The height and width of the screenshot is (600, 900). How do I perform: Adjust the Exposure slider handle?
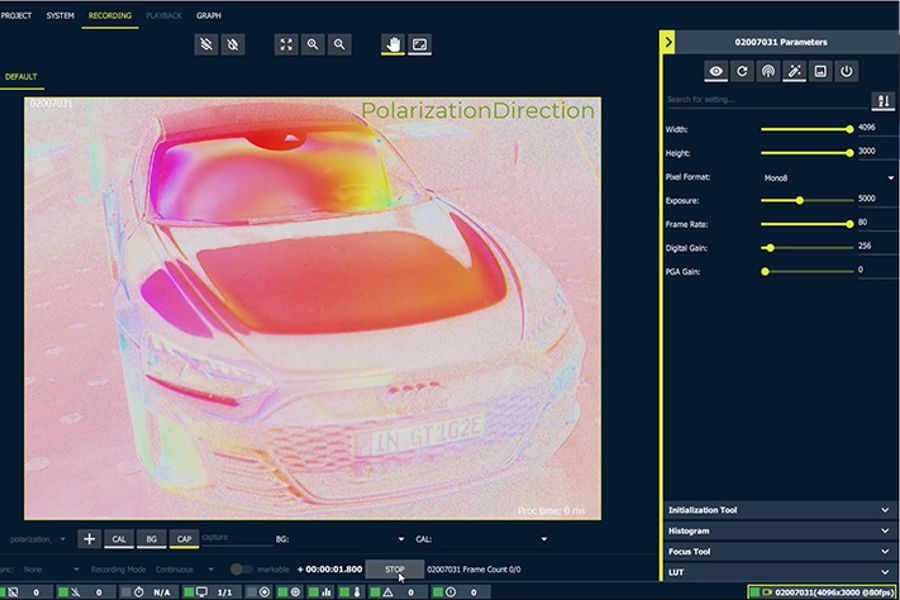[800, 200]
